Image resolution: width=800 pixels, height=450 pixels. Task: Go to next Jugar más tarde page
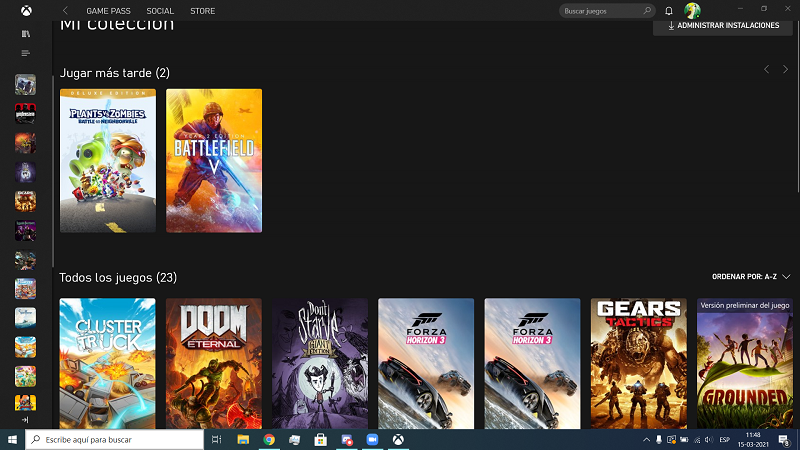click(785, 69)
